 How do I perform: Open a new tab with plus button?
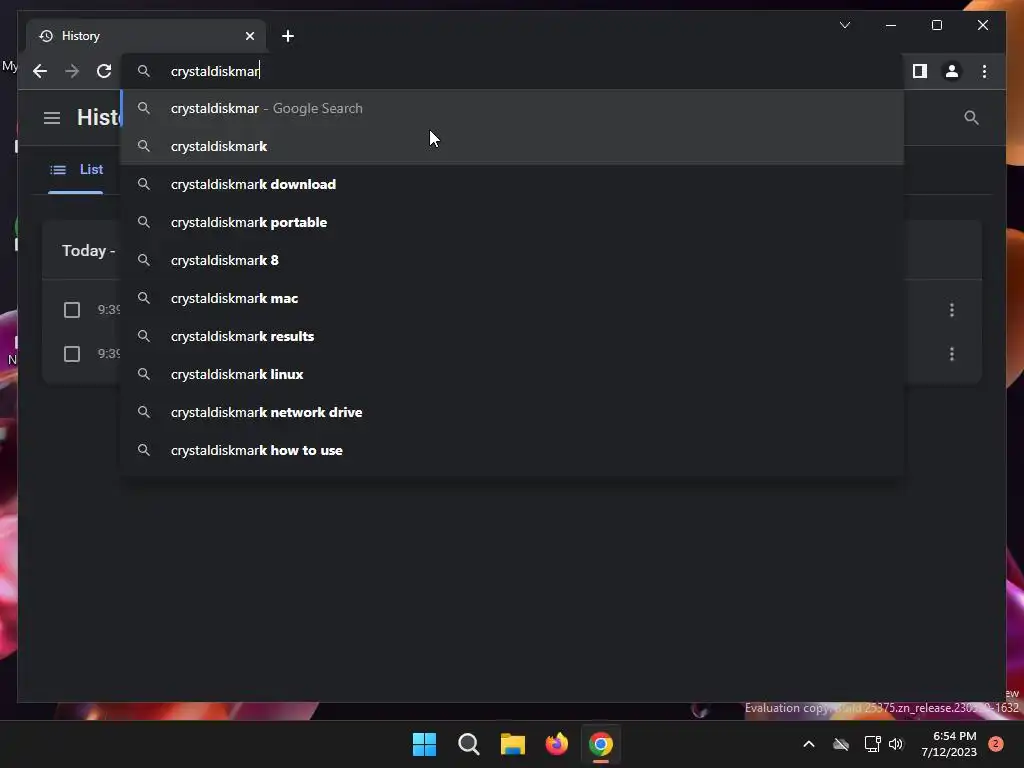pyautogui.click(x=288, y=36)
